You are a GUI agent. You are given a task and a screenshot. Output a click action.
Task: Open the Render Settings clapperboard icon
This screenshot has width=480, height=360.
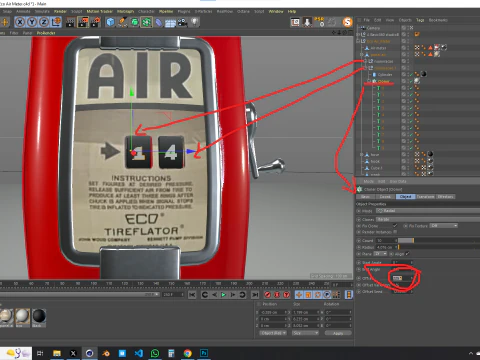click(x=95, y=22)
